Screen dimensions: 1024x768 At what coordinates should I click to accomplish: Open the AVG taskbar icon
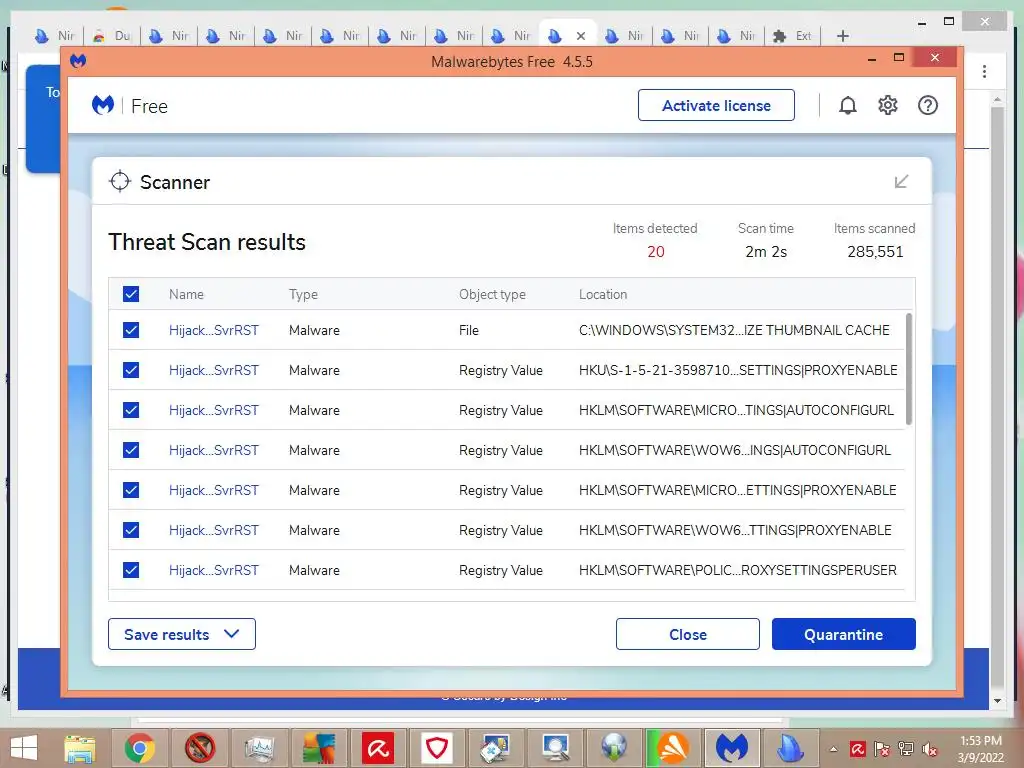click(x=318, y=748)
